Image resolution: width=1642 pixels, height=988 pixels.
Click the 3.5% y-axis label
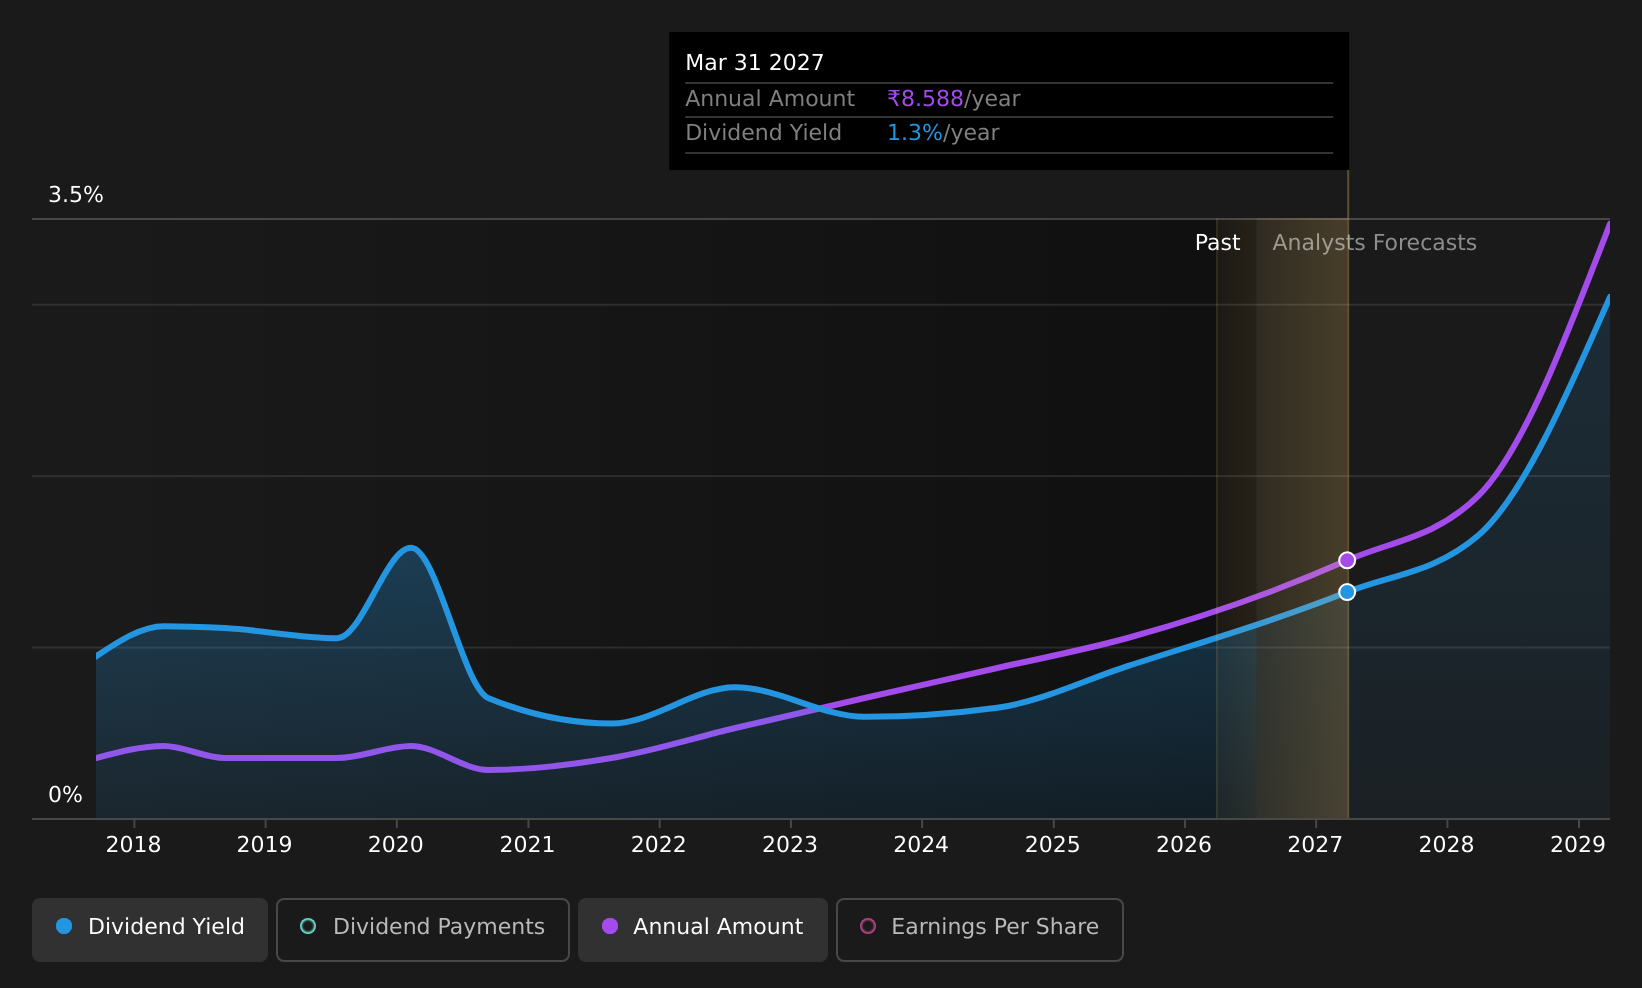(x=76, y=195)
